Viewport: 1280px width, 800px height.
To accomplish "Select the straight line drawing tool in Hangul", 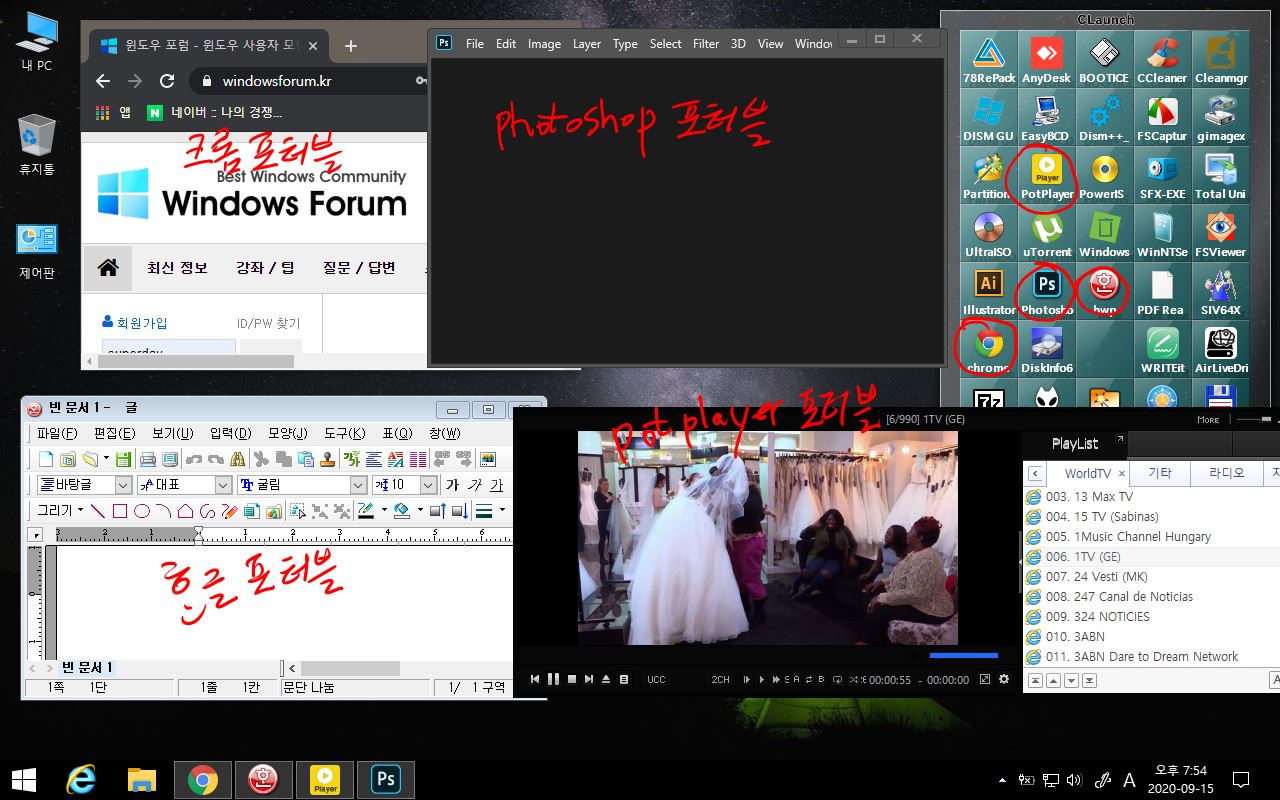I will pyautogui.click(x=98, y=511).
